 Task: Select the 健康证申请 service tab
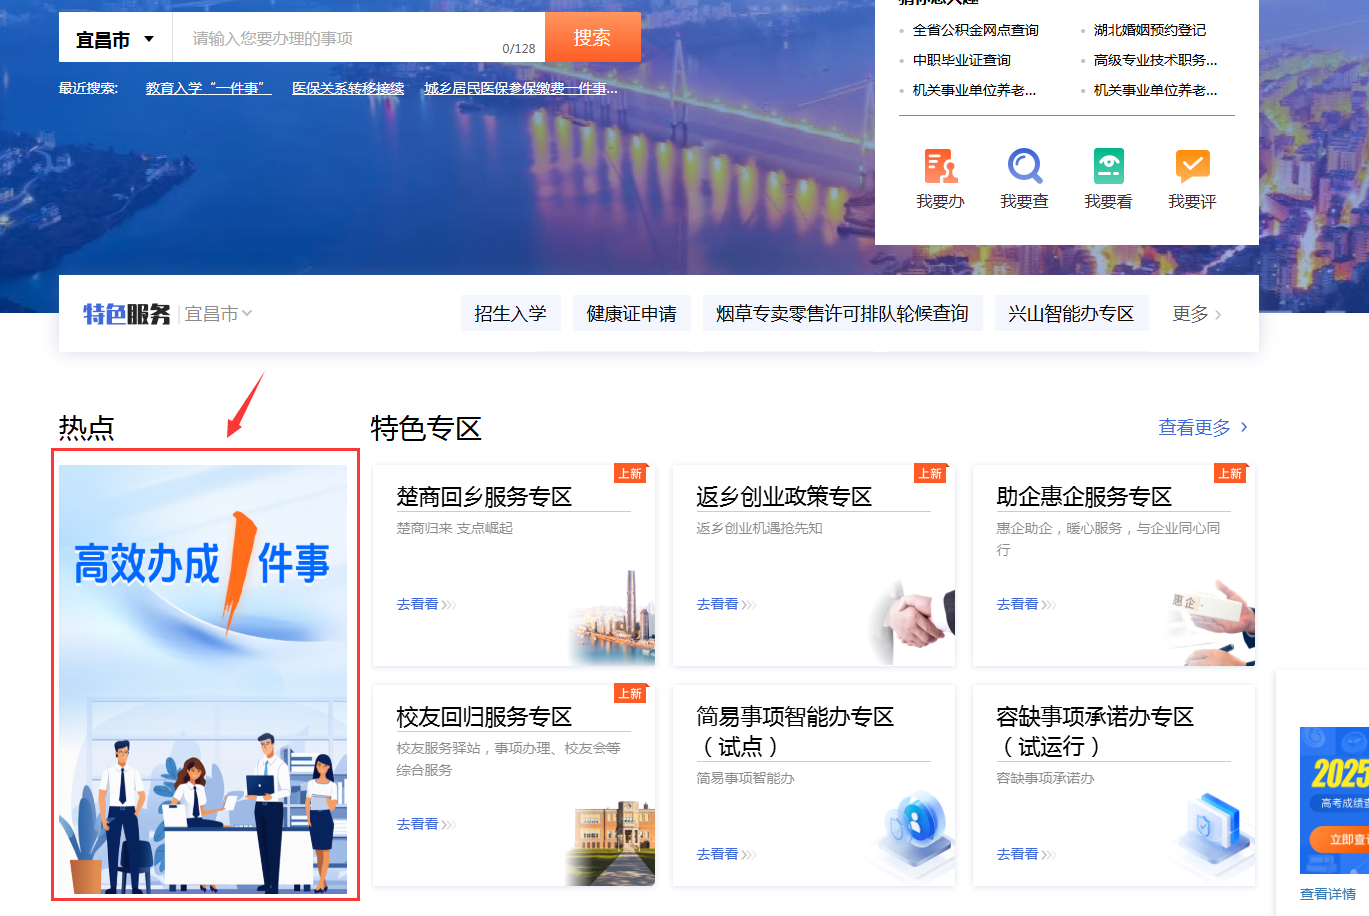pos(631,314)
